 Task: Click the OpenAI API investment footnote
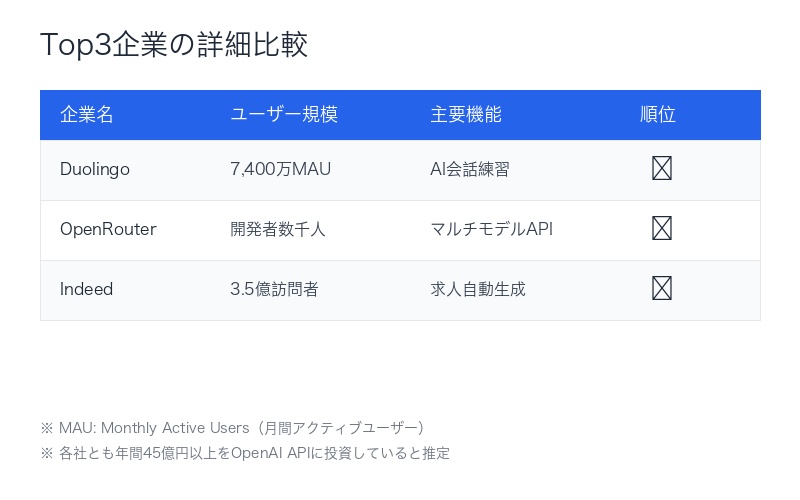245,453
